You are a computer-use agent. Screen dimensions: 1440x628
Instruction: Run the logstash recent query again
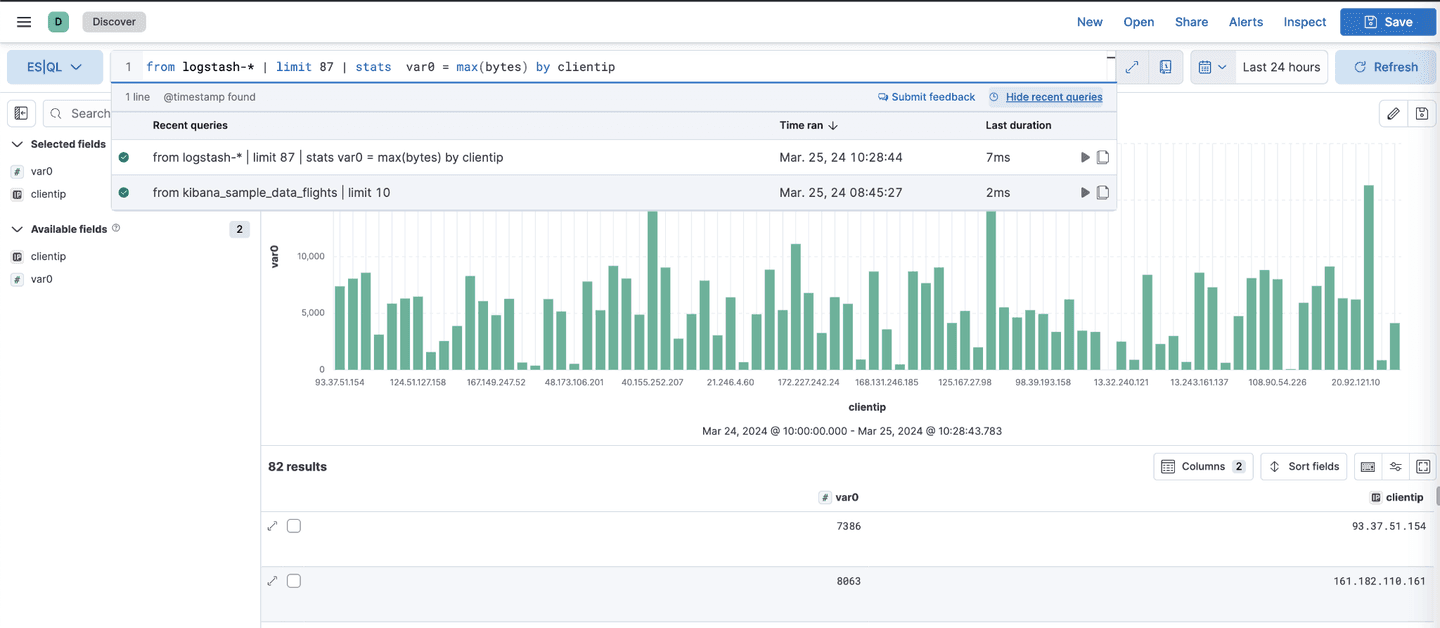coord(1085,157)
